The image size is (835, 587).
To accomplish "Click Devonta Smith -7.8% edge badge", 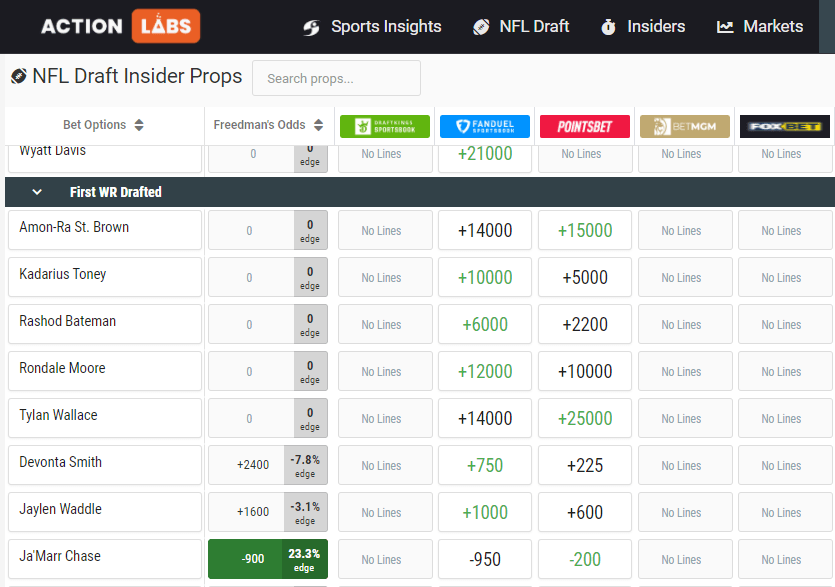I will tap(305, 466).
